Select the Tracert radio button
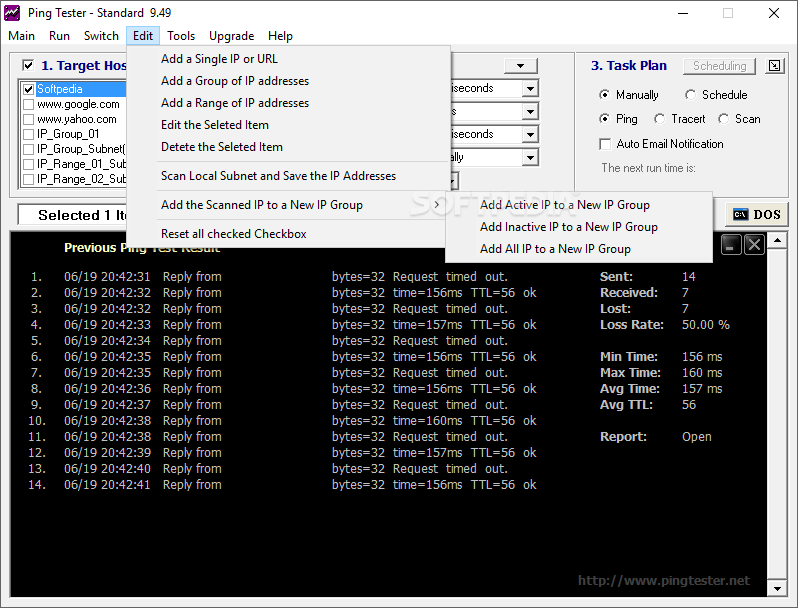Viewport: 798px width, 608px height. (660, 119)
